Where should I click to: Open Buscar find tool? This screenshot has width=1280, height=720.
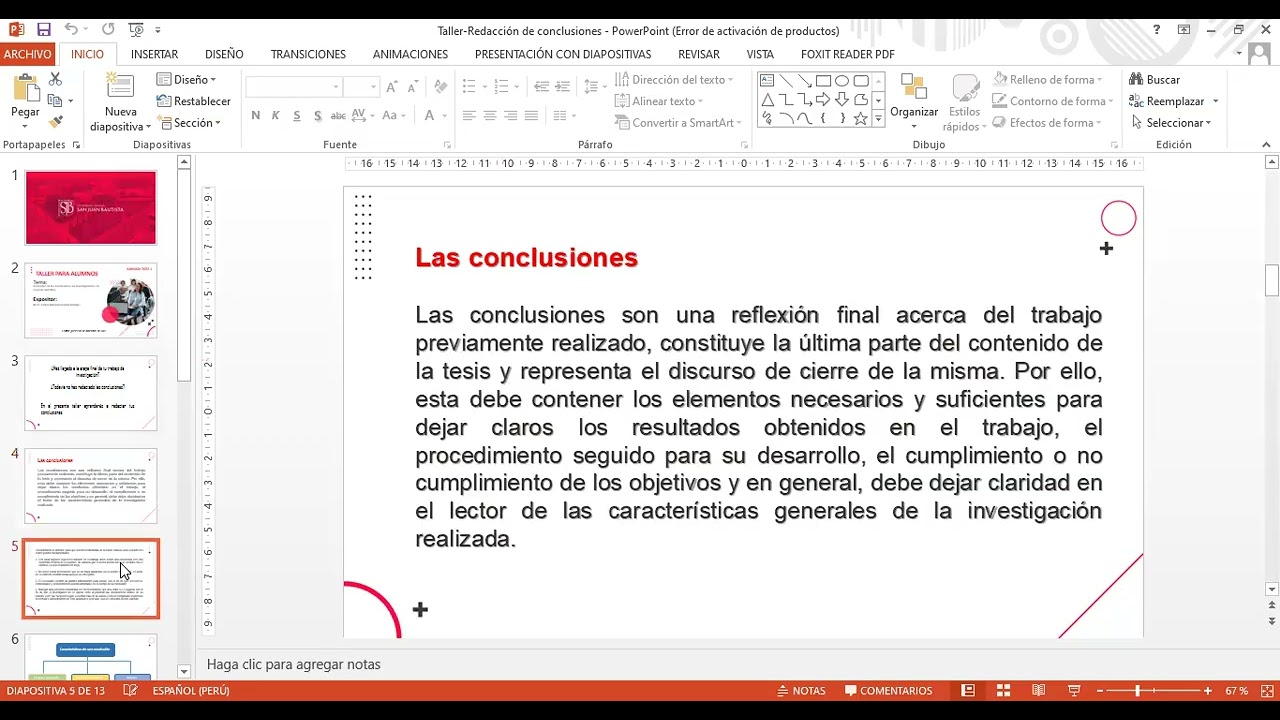pos(1155,79)
